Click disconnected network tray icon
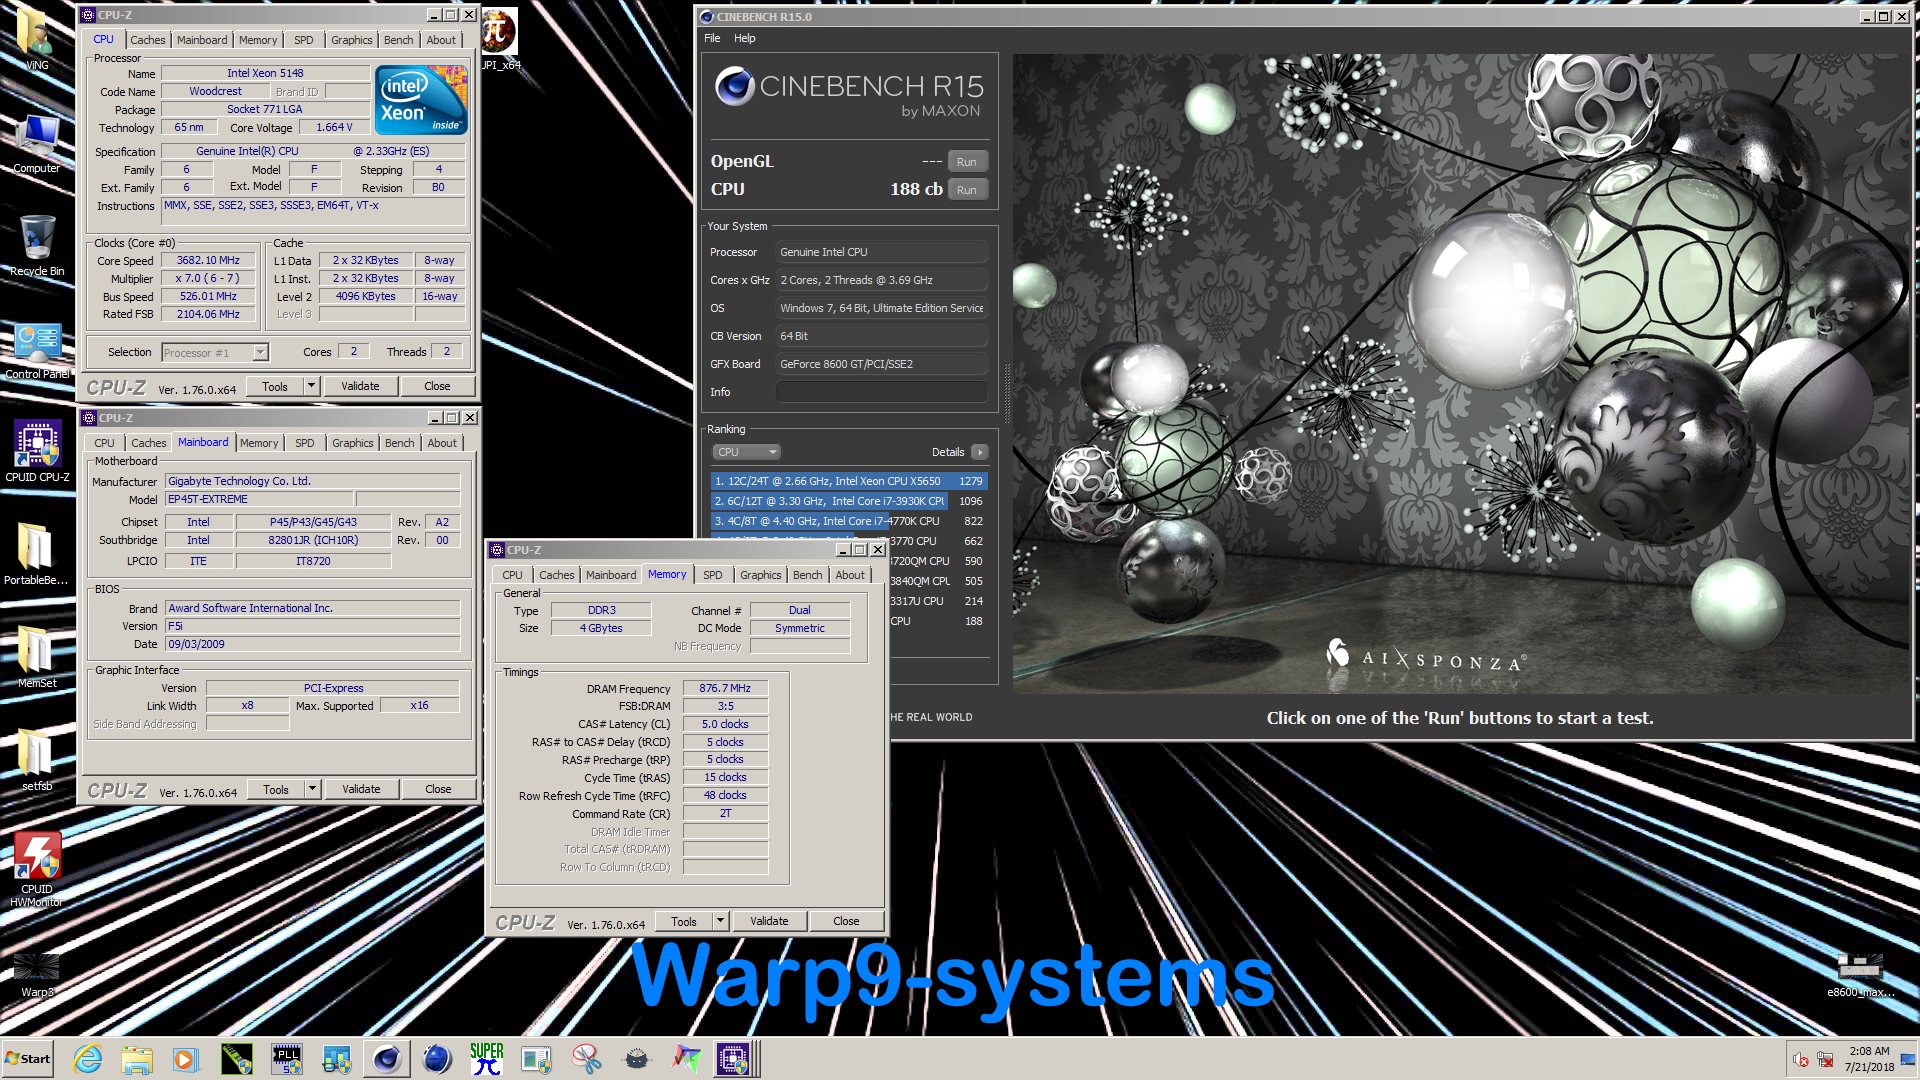The width and height of the screenshot is (1920, 1080). click(x=1825, y=1059)
